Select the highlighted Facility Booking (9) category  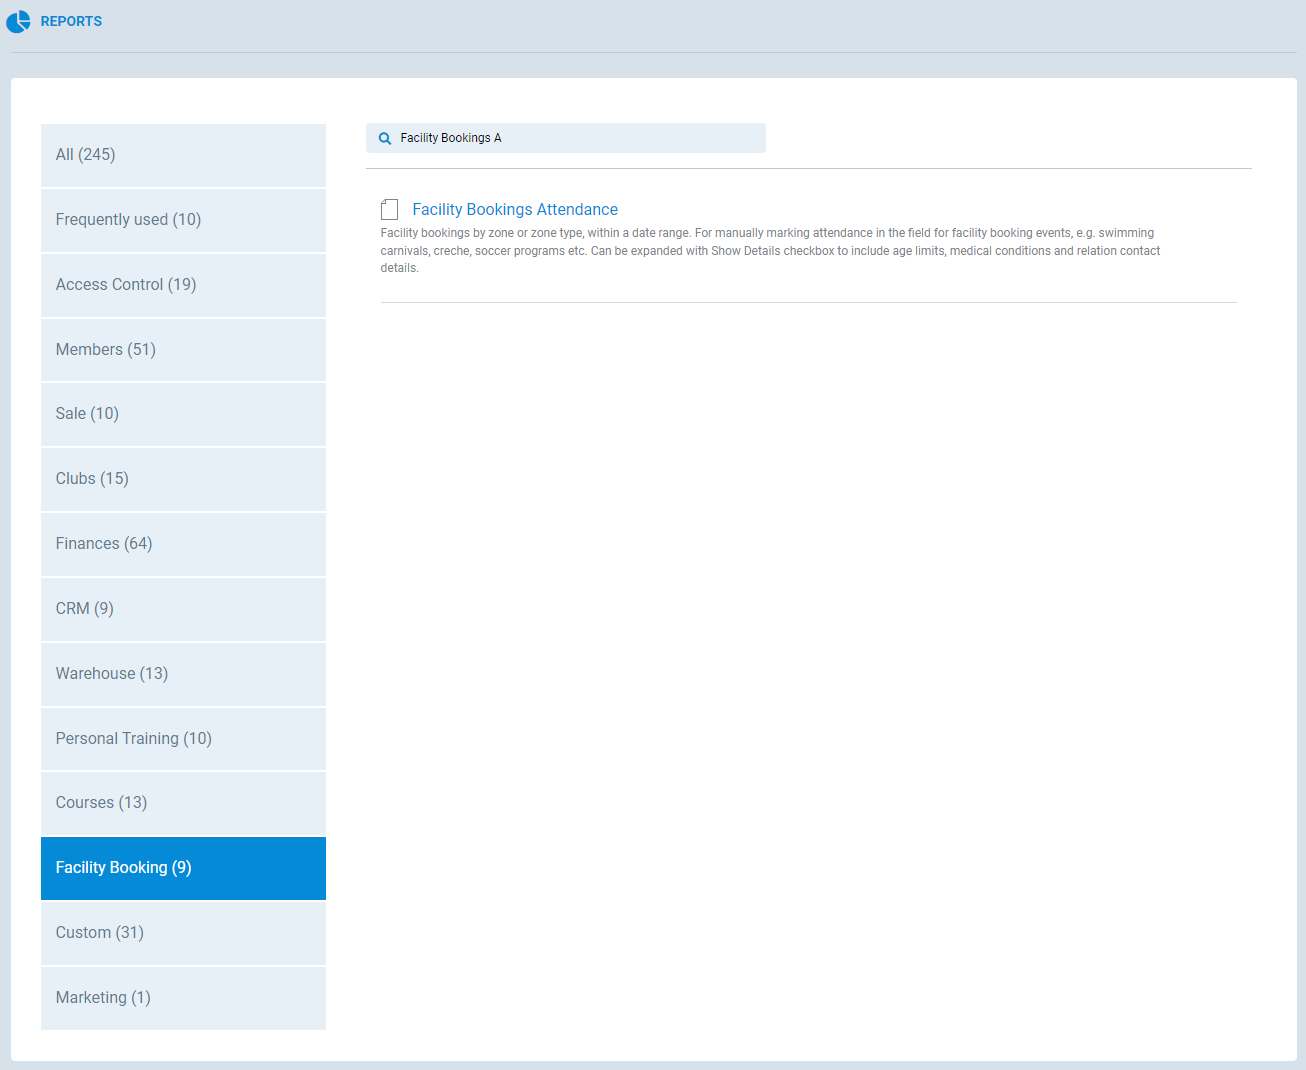183,868
